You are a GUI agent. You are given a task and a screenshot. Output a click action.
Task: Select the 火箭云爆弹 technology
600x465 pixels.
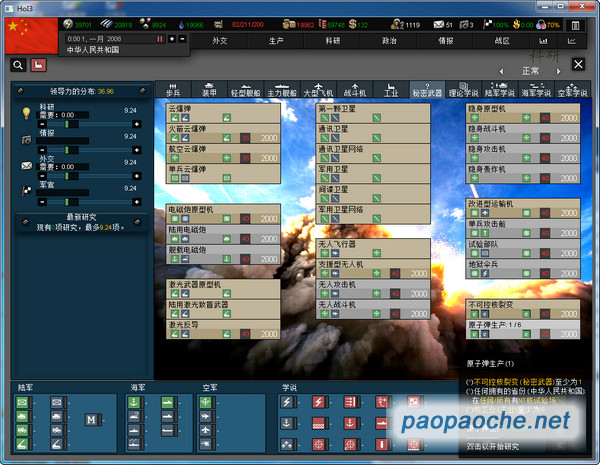(x=223, y=133)
